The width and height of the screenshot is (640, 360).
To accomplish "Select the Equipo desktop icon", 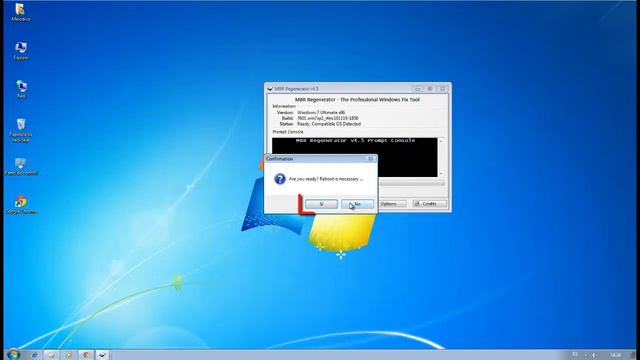I will pos(21,51).
